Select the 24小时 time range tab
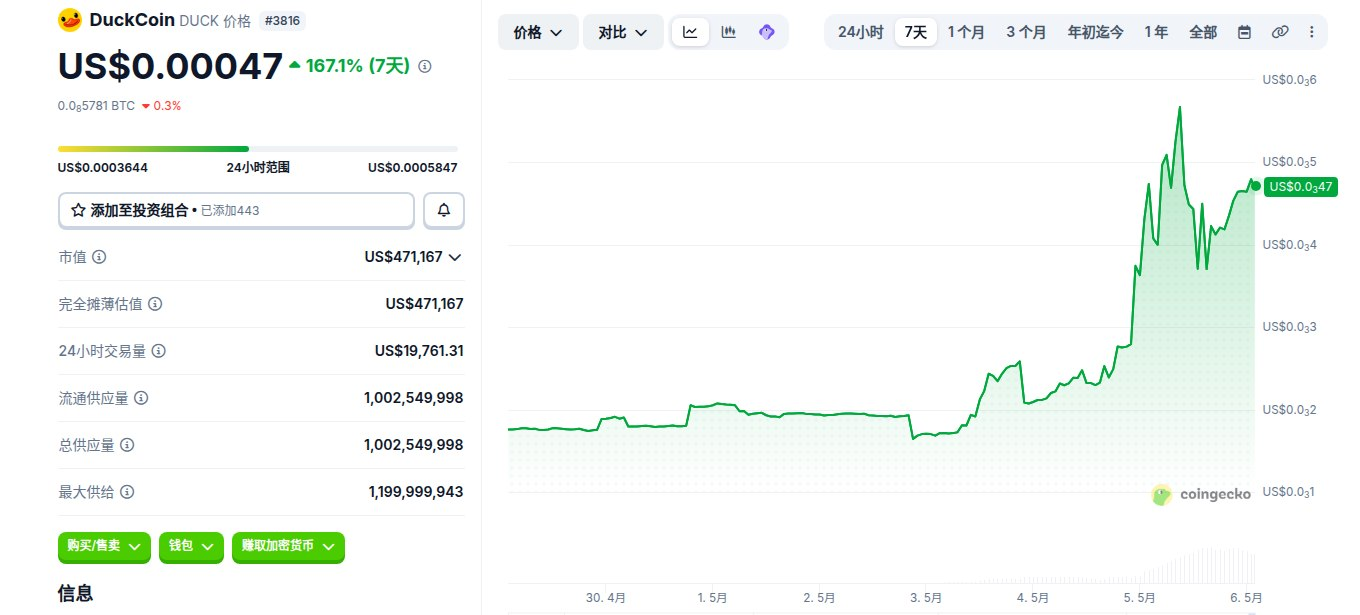This screenshot has height=615, width=1360. [860, 32]
